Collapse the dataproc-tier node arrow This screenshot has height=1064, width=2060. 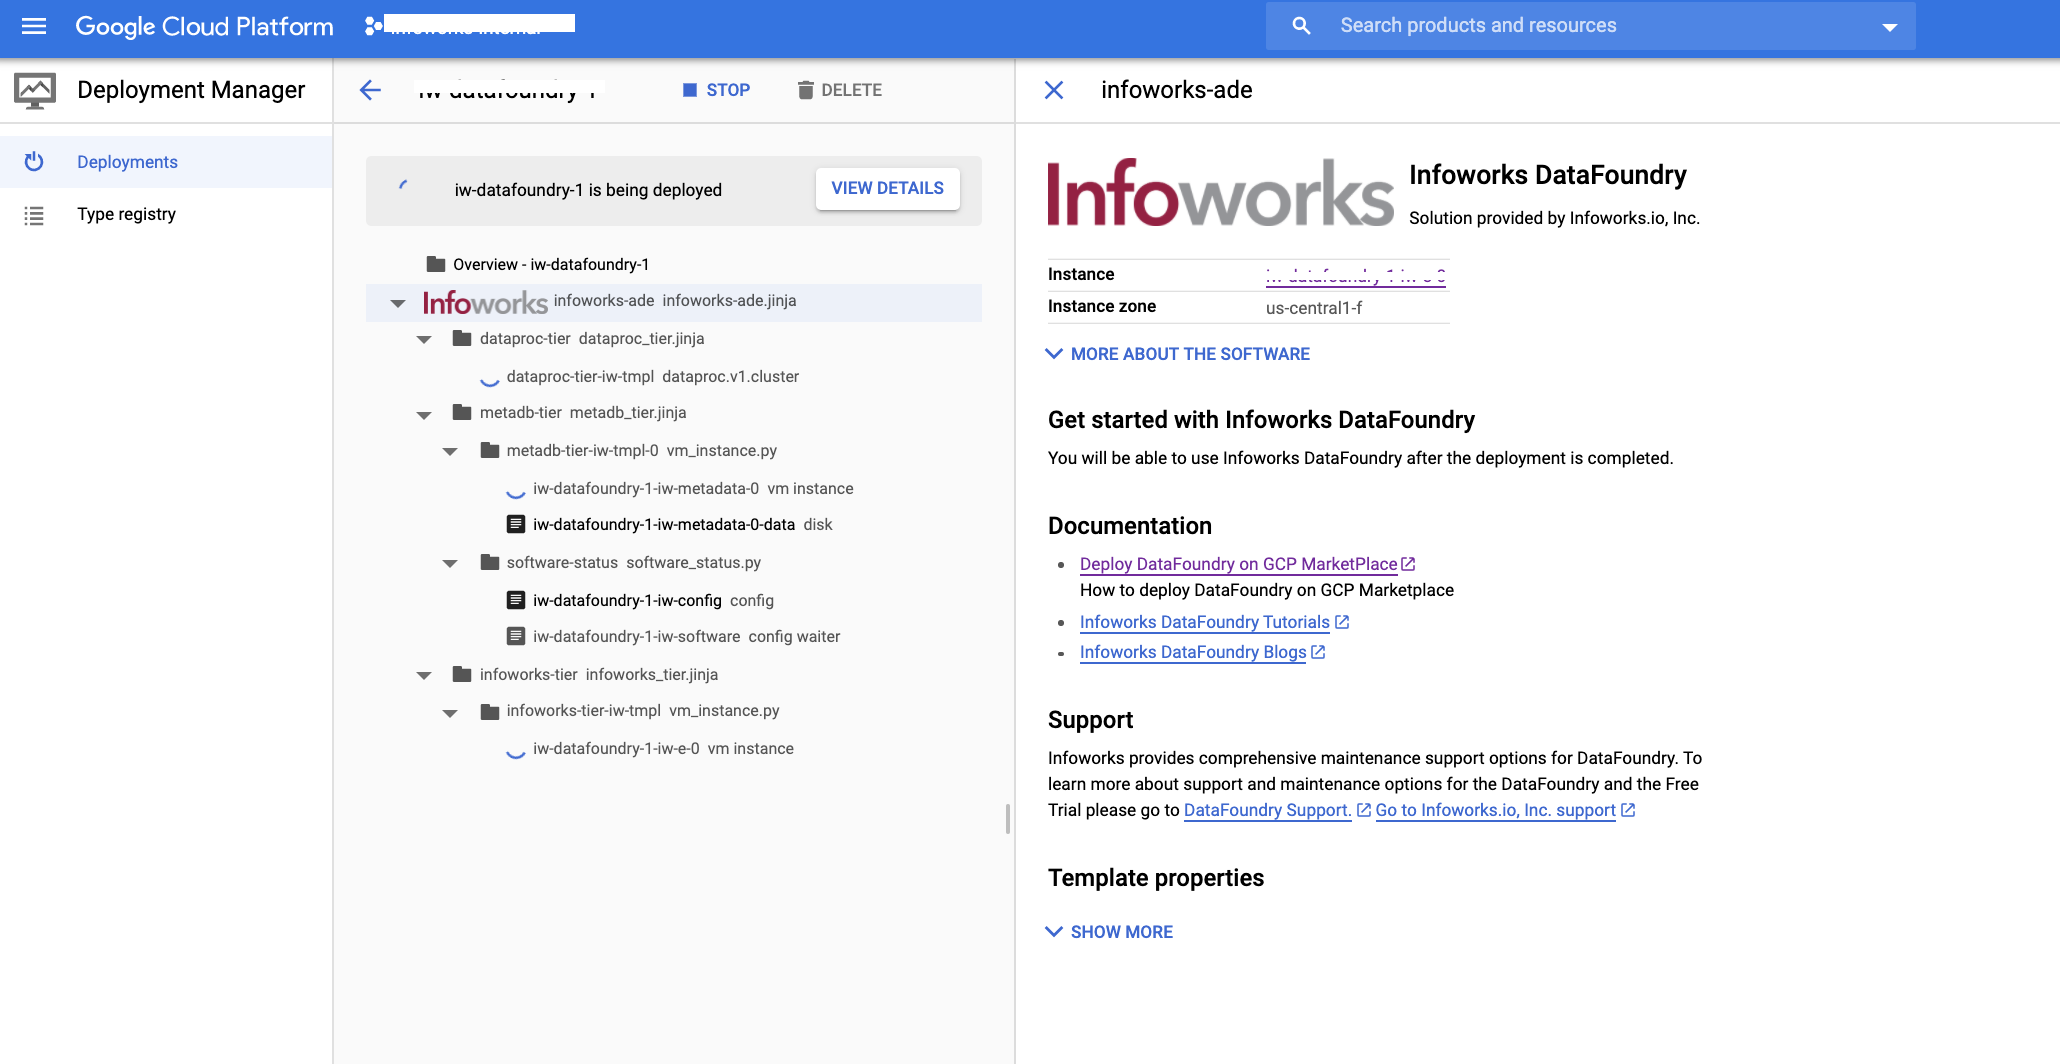coord(424,340)
